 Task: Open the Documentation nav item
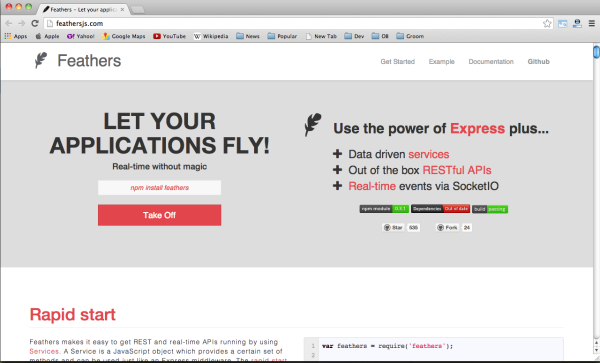[491, 62]
